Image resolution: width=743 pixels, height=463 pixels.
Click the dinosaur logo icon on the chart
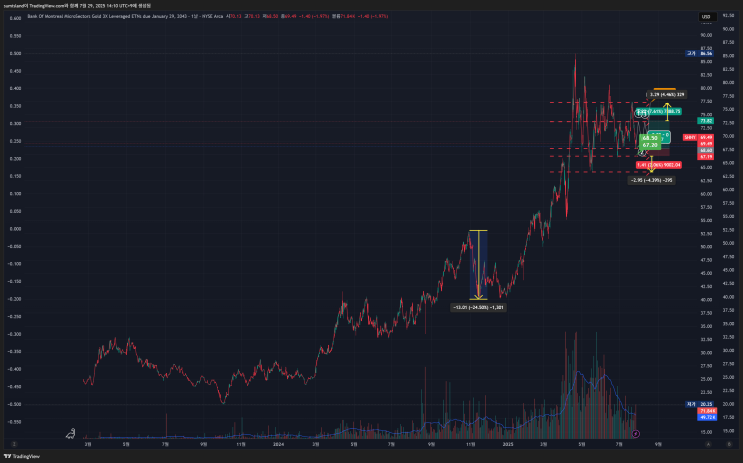[x=71, y=433]
